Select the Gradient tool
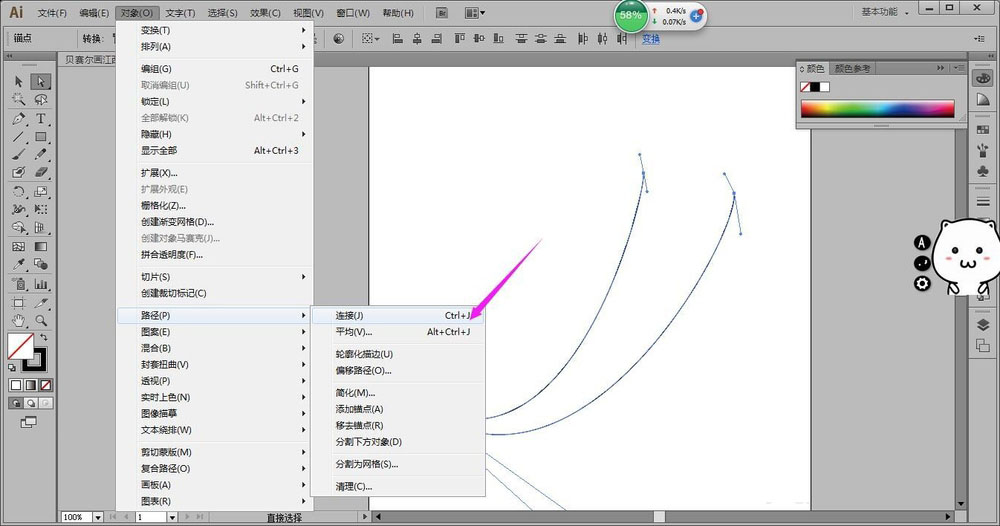This screenshot has height=526, width=1000. pyautogui.click(x=41, y=246)
